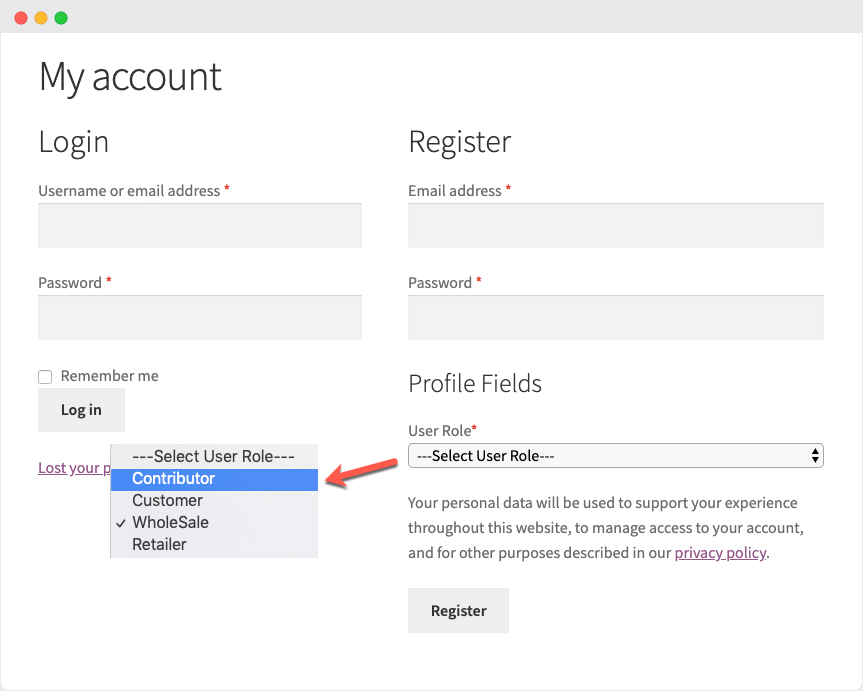
Task: Select "Contributor" from the user role list
Action: (173, 478)
